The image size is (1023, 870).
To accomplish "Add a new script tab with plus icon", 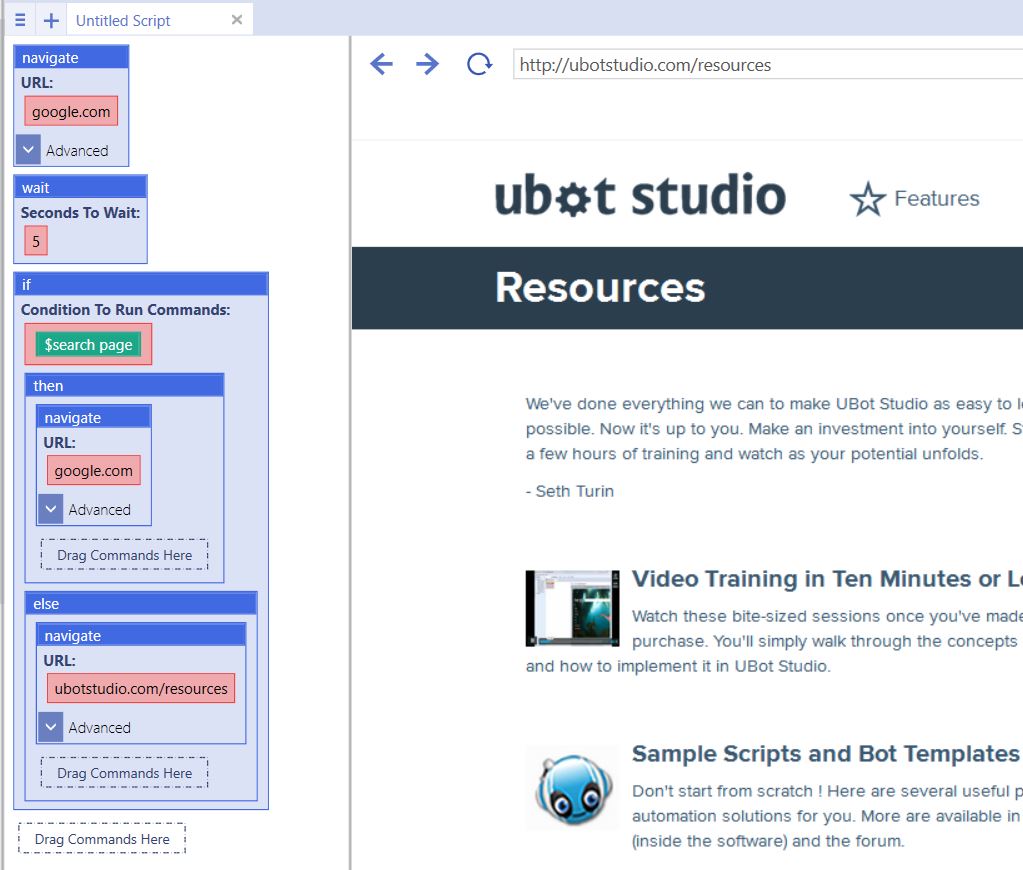I will (51, 20).
